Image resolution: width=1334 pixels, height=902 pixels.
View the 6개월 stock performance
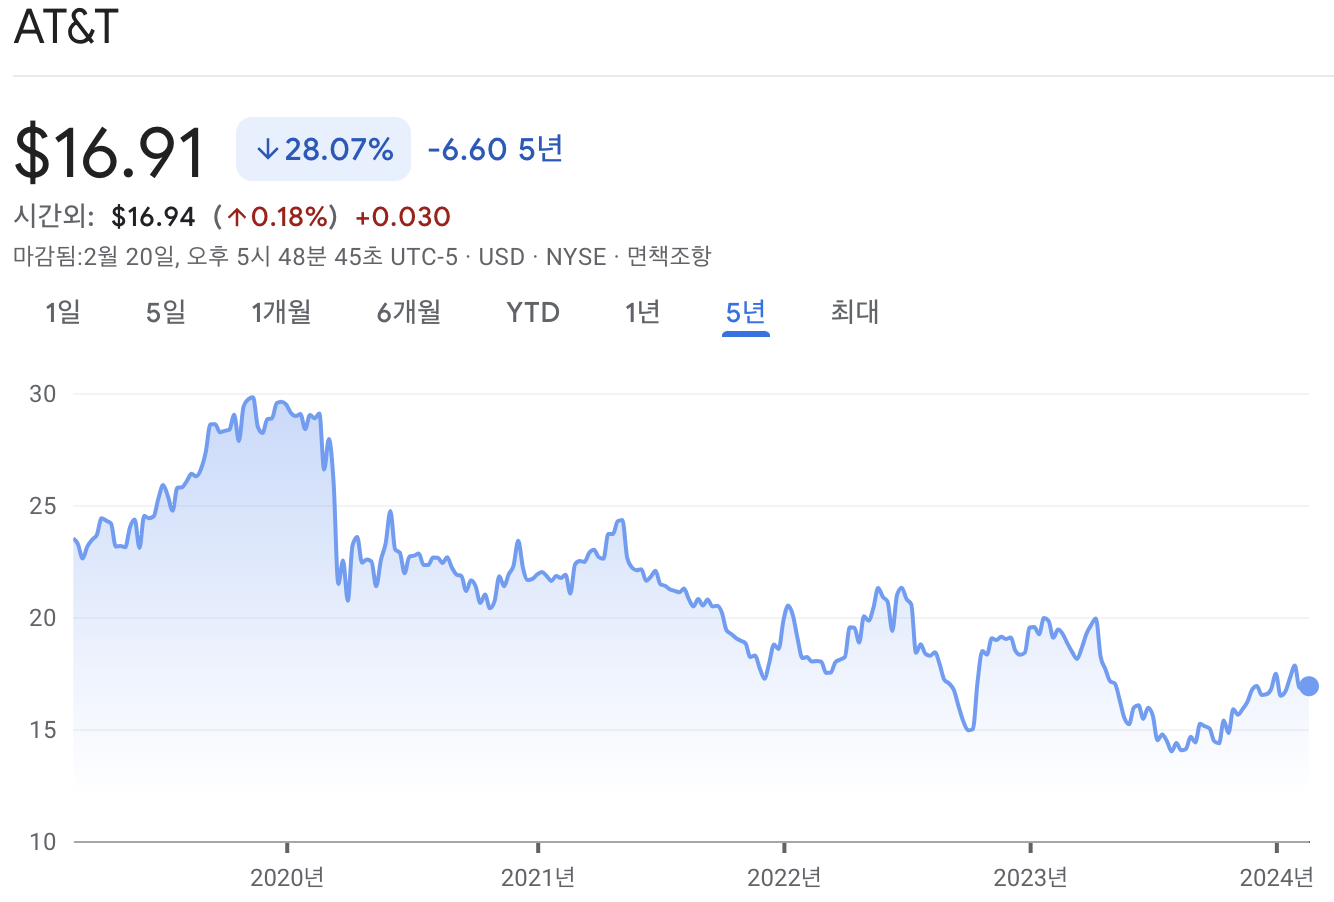(x=408, y=312)
